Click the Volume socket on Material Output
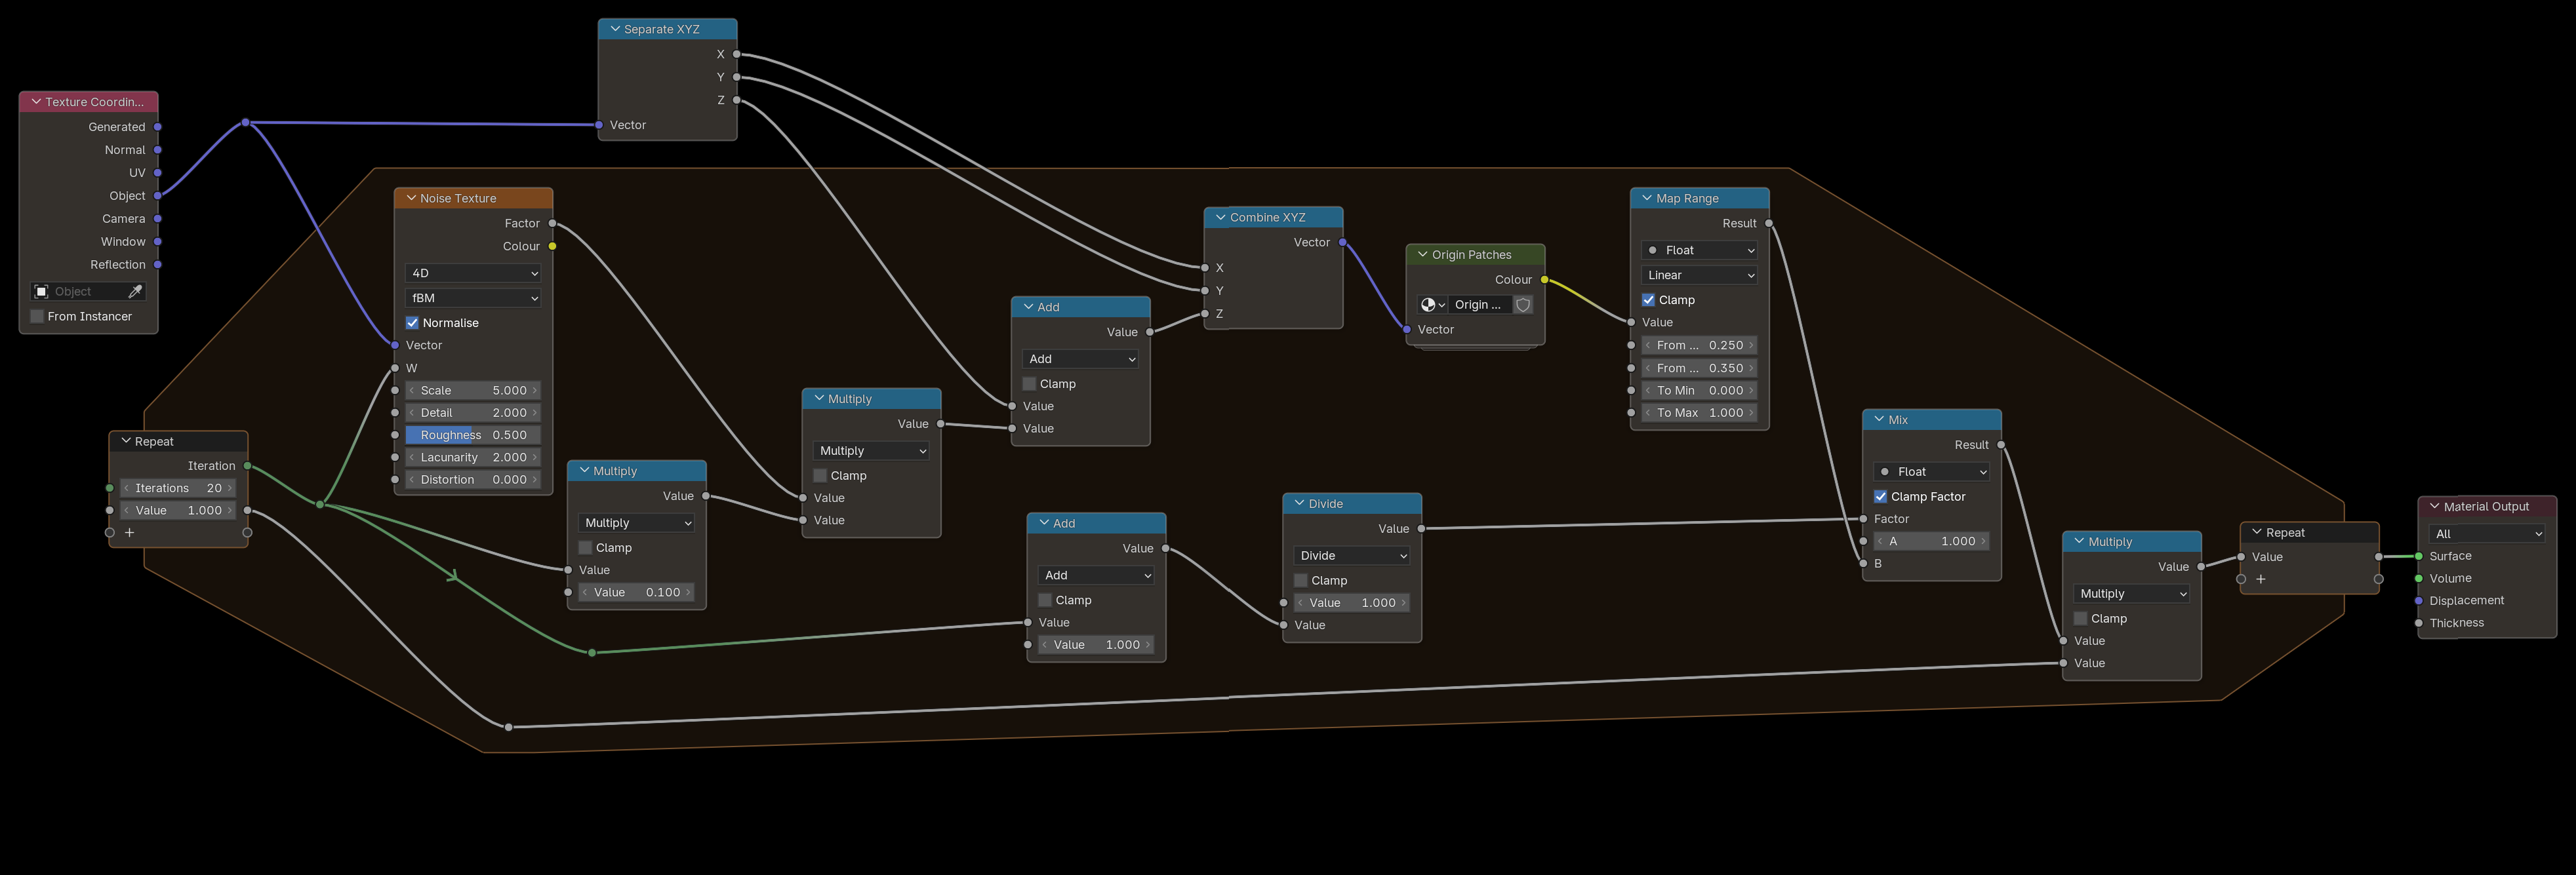 point(2419,578)
